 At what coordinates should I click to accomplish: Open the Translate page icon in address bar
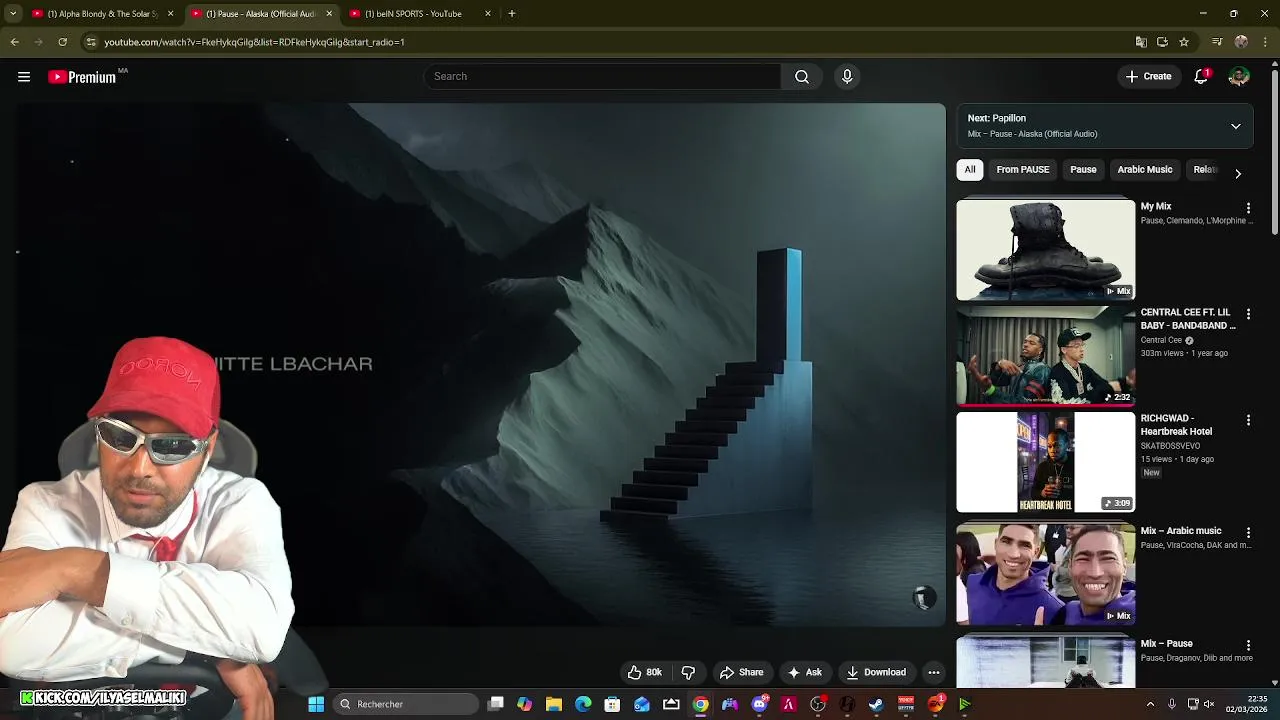coord(1141,42)
